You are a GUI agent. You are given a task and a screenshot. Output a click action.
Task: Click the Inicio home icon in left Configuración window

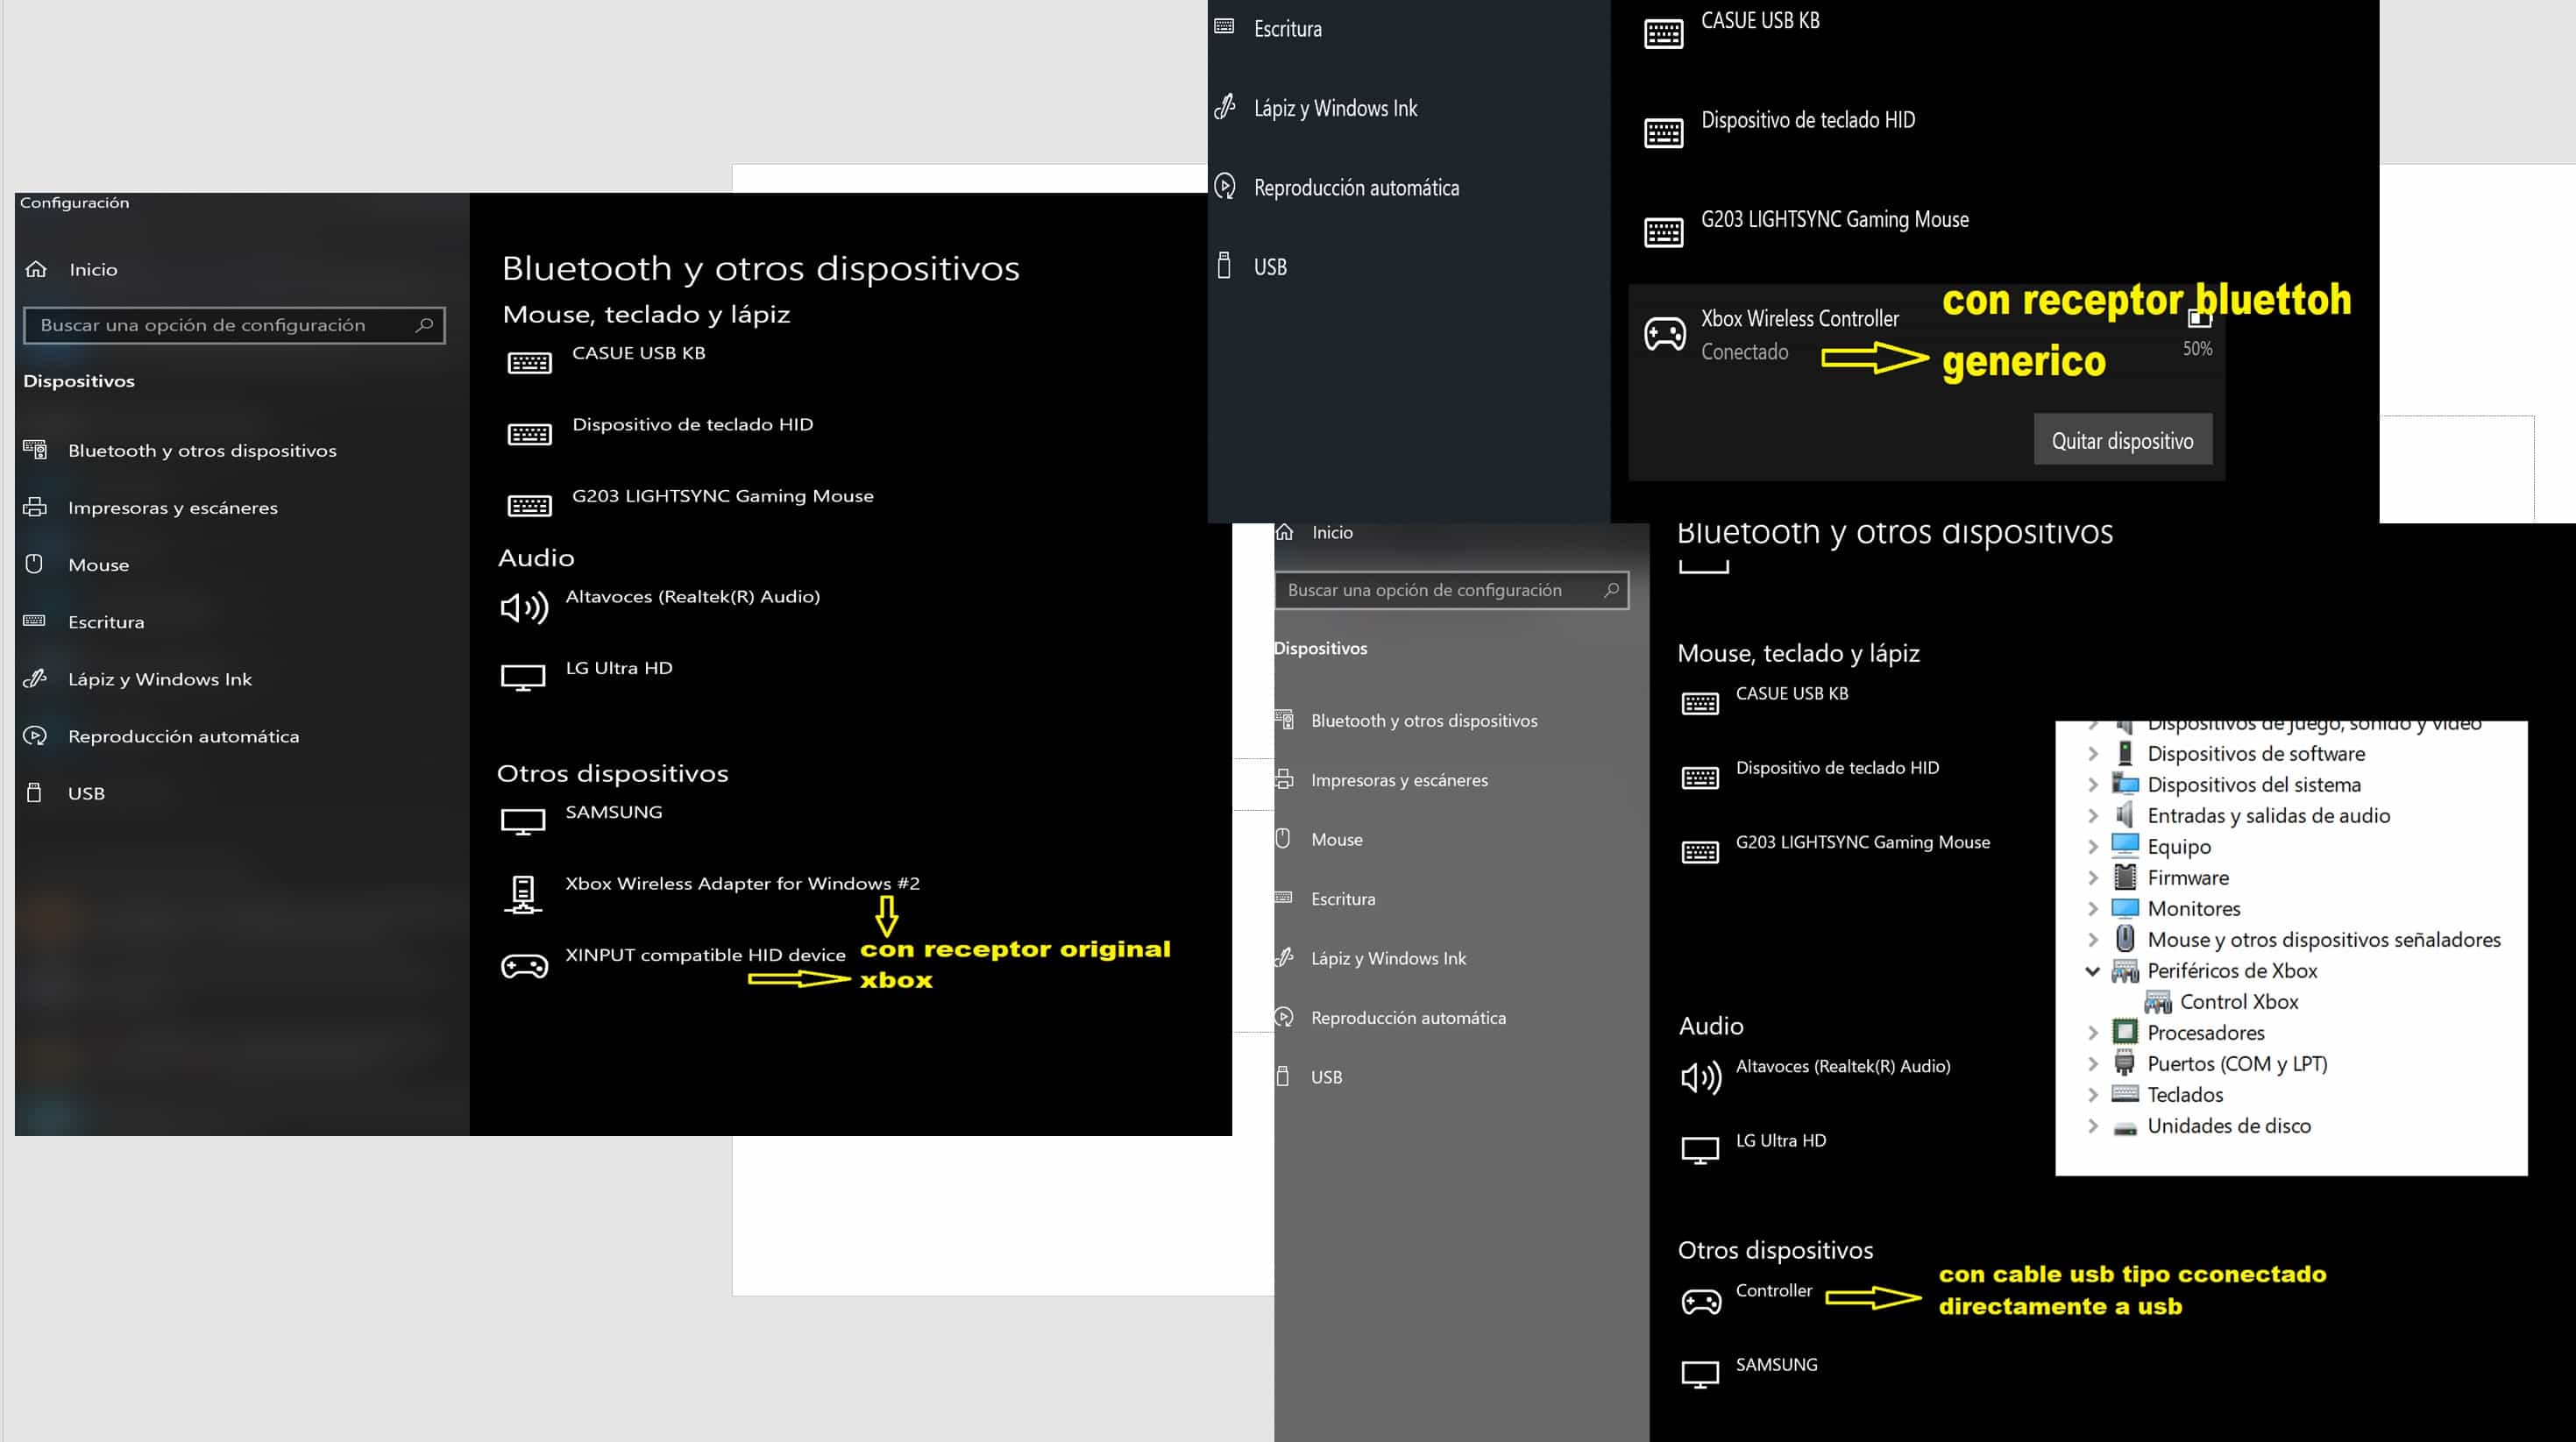(x=36, y=269)
